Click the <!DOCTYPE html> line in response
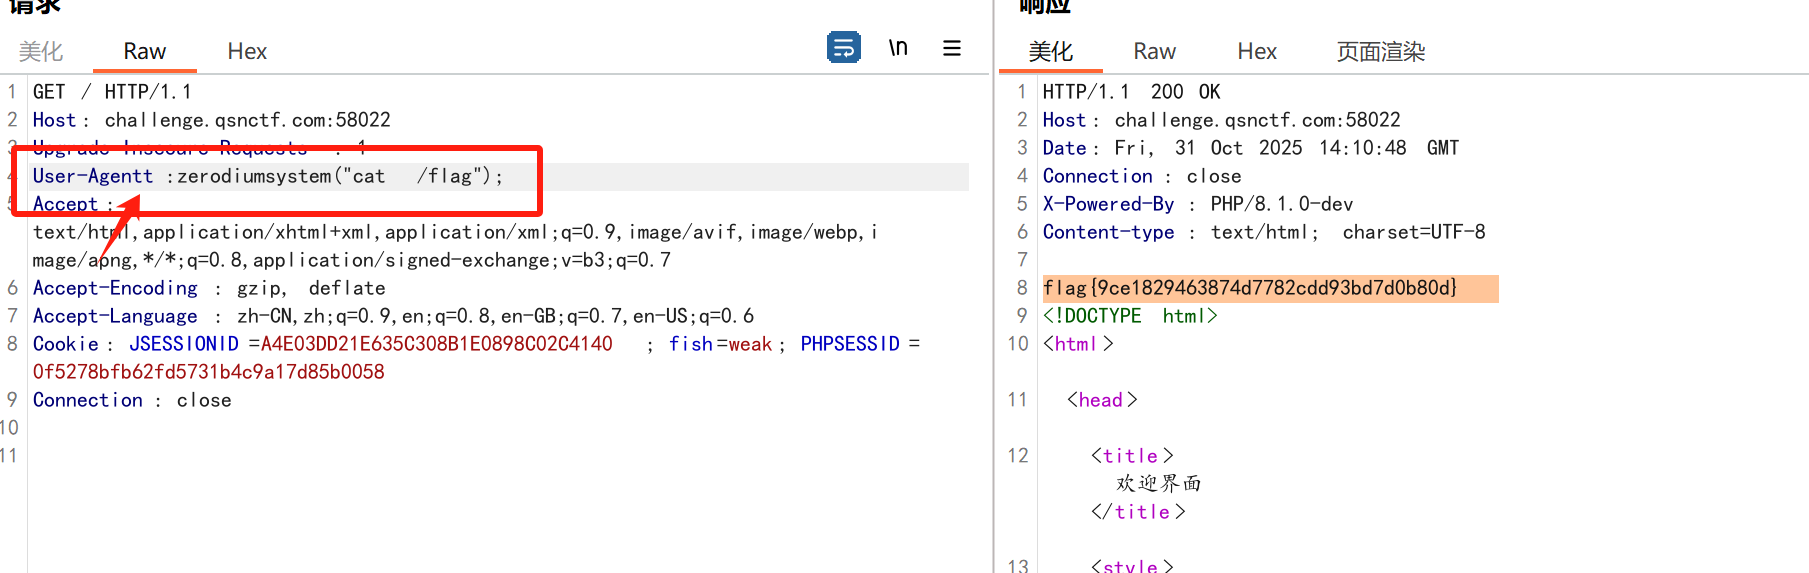 [x=1130, y=316]
